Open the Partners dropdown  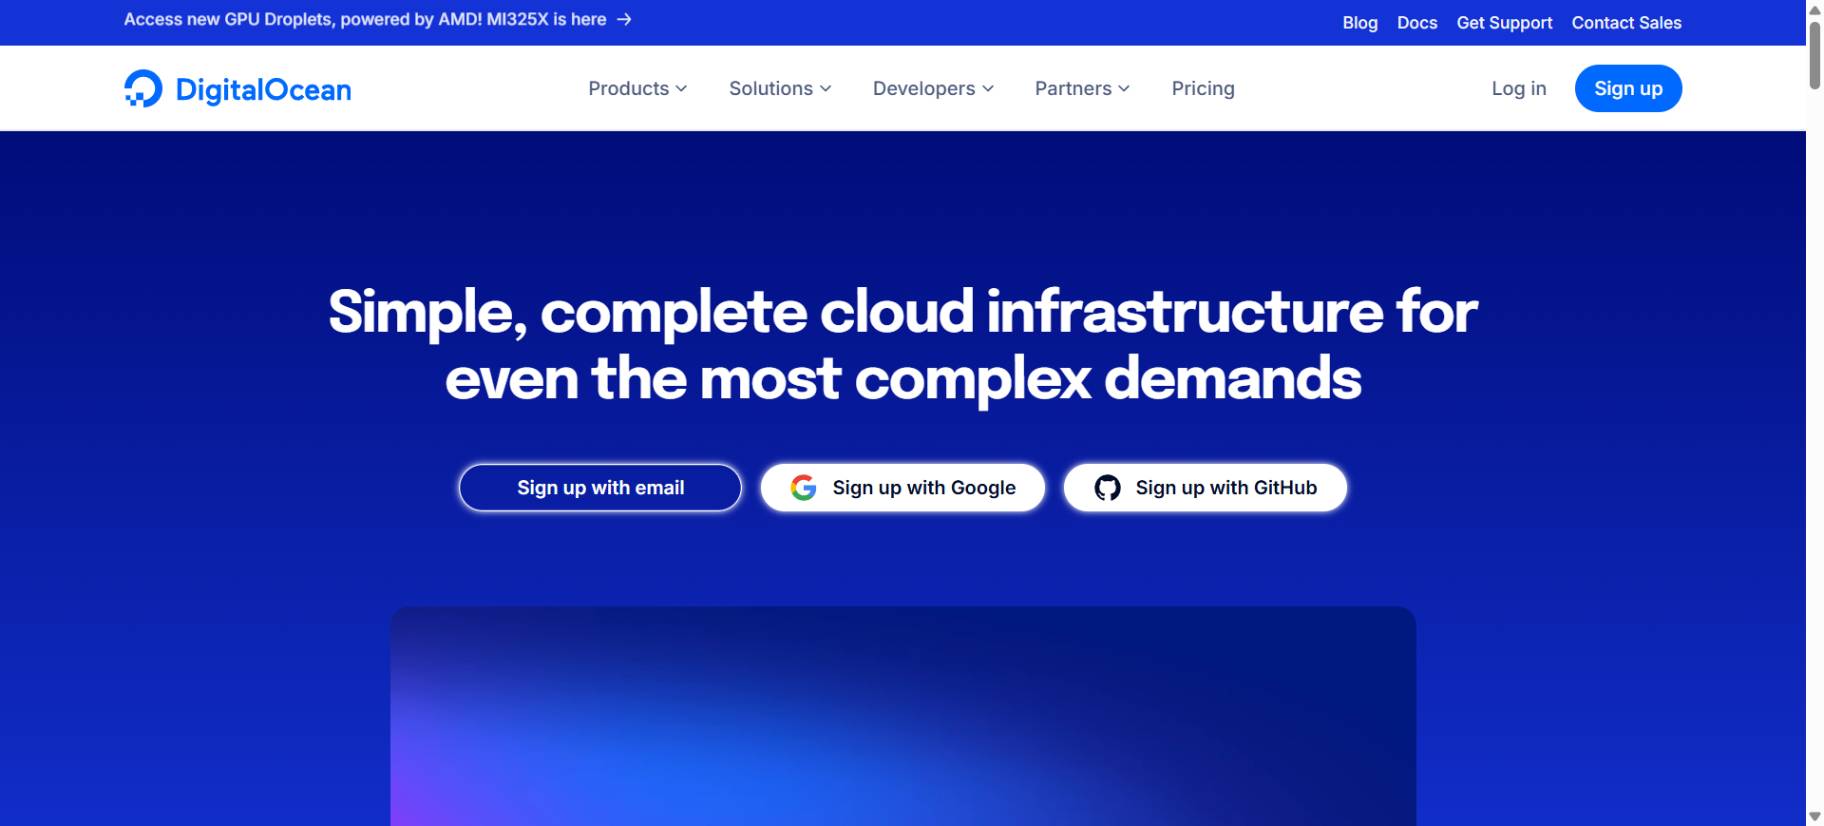pos(1082,88)
